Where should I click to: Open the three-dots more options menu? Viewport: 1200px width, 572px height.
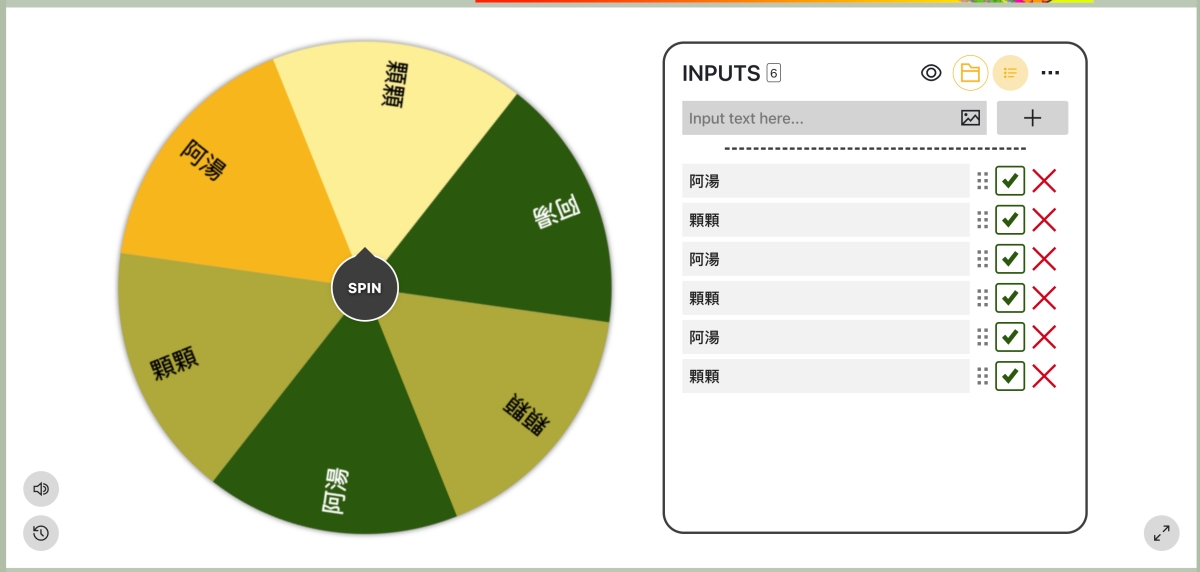point(1050,73)
